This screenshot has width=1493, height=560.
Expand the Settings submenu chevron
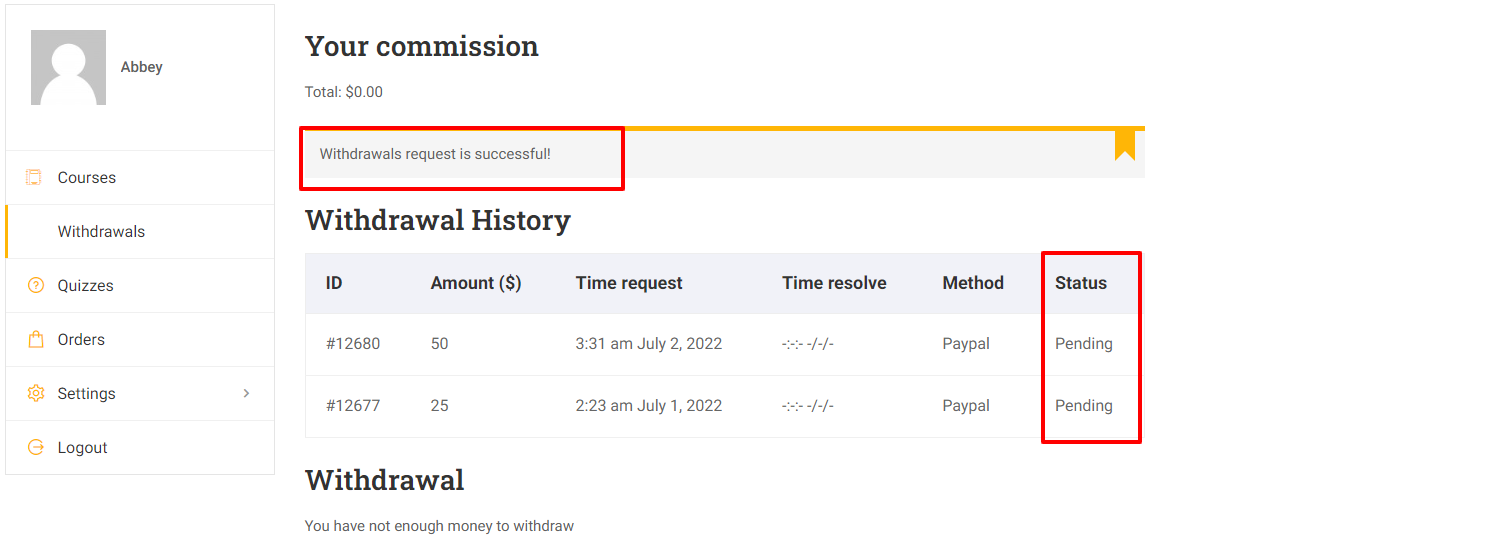pos(246,393)
